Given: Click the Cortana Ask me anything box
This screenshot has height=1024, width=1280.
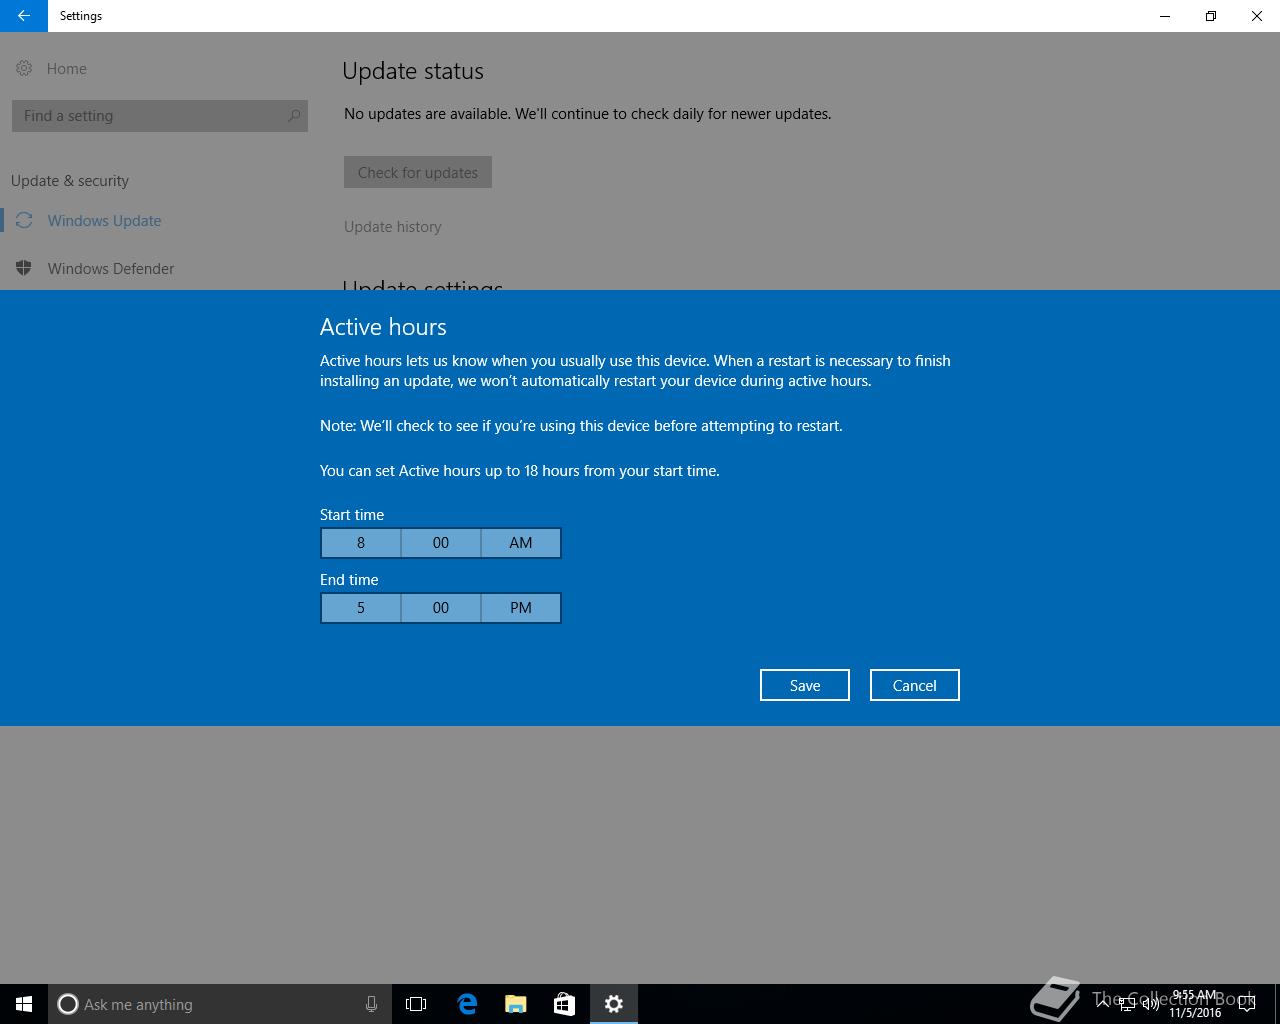Looking at the screenshot, I should point(220,1004).
